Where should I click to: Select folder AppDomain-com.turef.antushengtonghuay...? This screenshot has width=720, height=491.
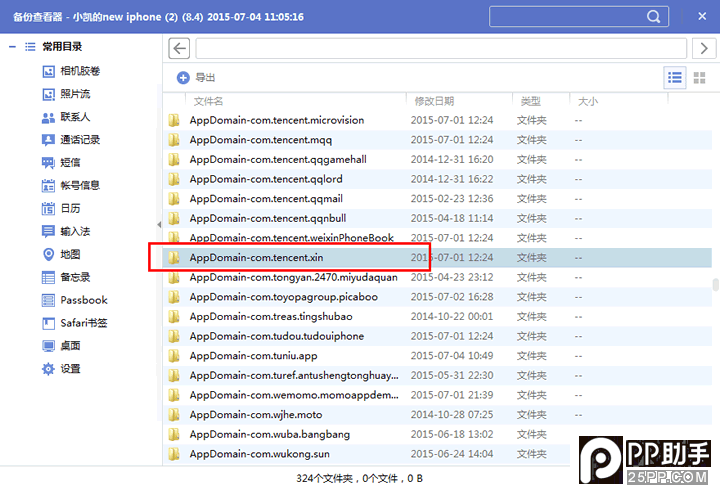point(437,376)
